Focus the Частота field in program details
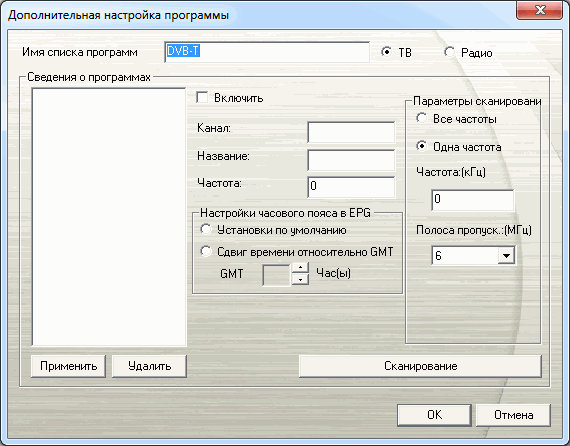This screenshot has width=570, height=446. tap(351, 187)
